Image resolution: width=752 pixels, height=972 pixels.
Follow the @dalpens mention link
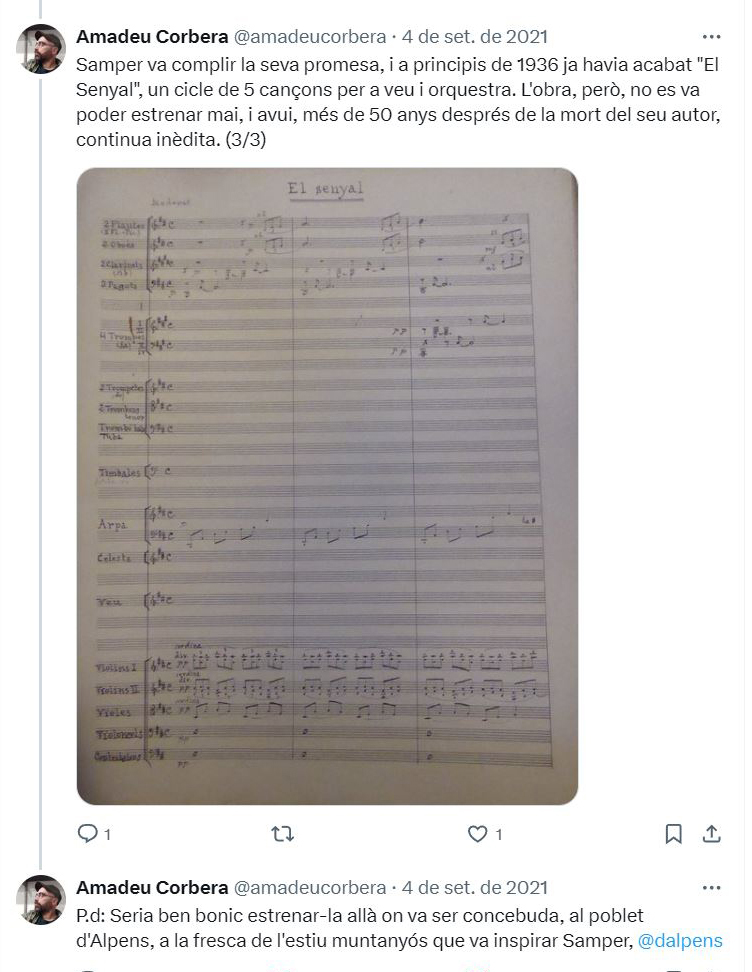tap(680, 940)
